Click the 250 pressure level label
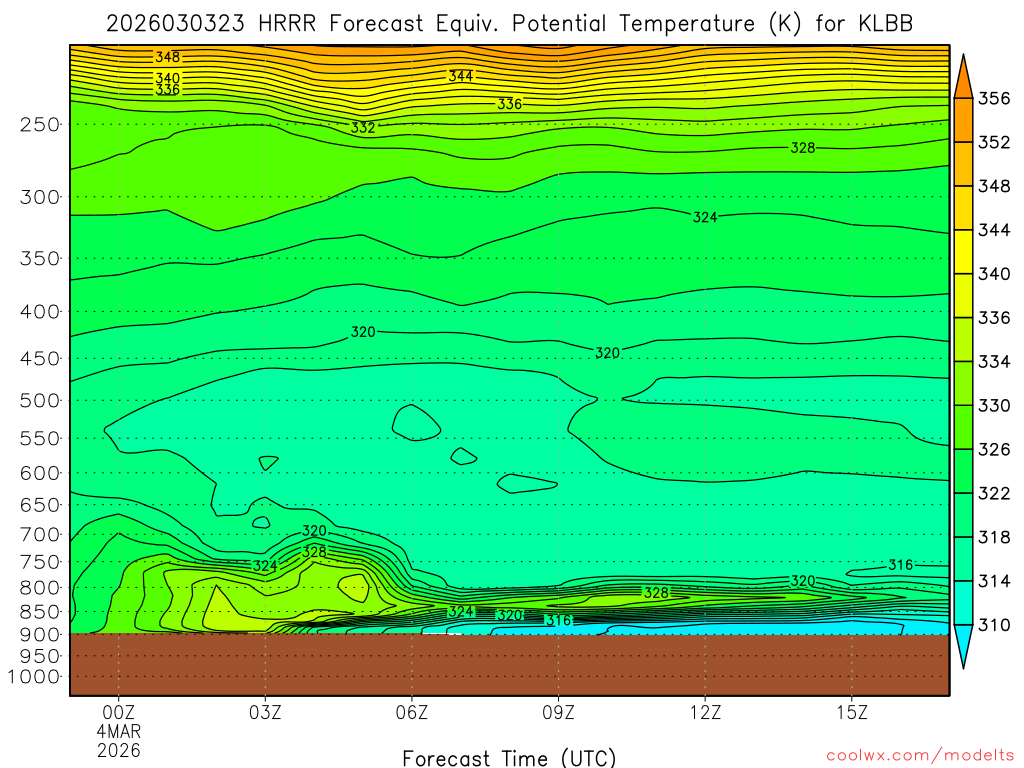 click(x=40, y=124)
